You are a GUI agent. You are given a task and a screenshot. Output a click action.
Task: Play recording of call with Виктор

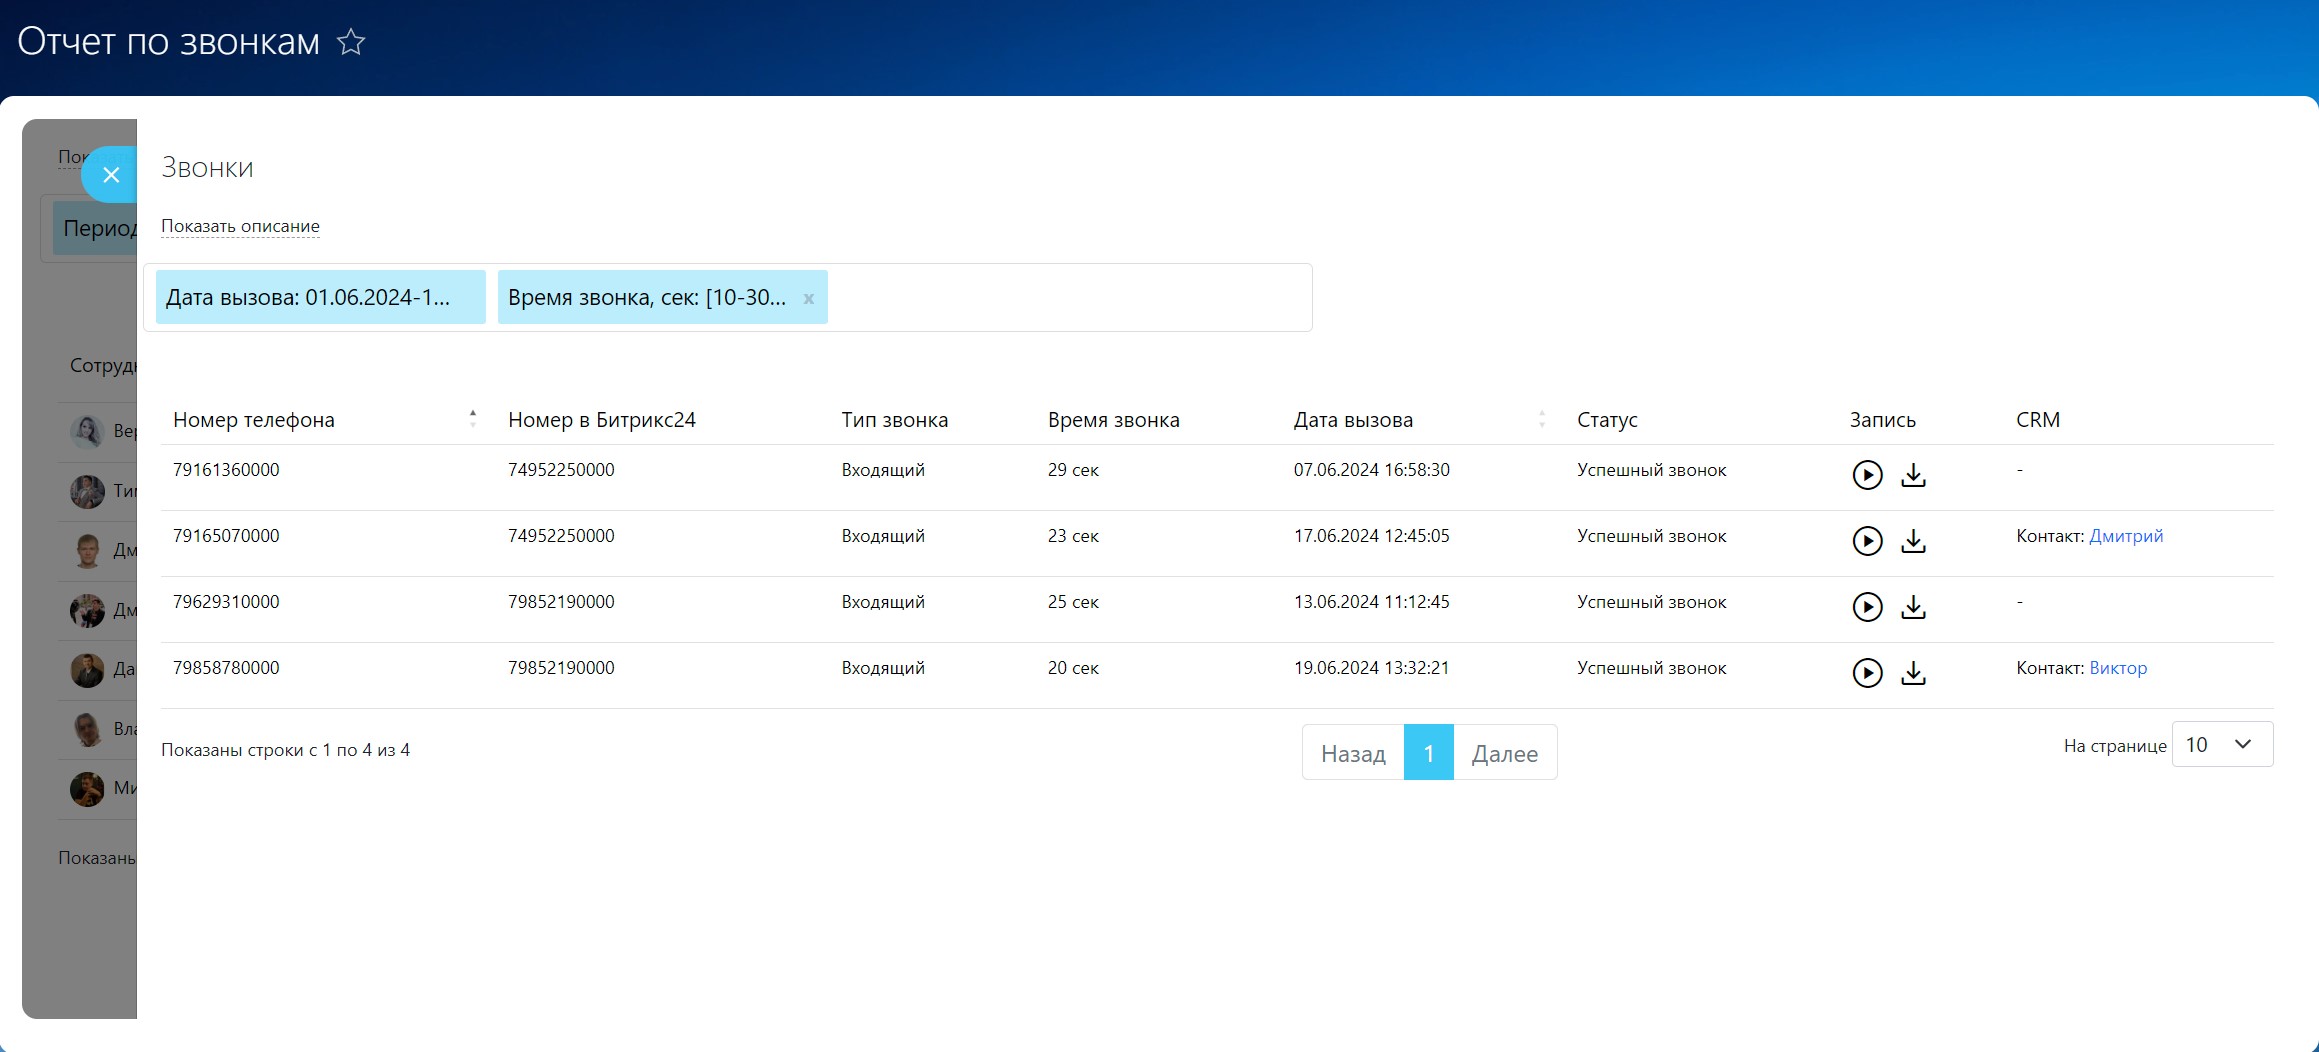(1866, 673)
